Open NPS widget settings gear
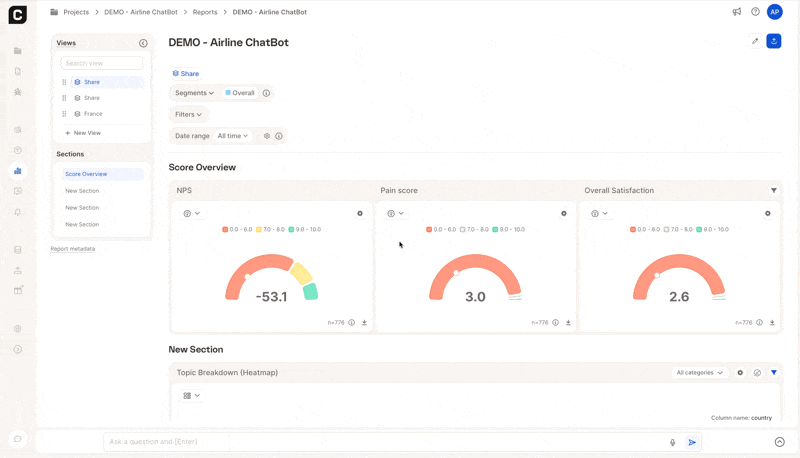 360,213
